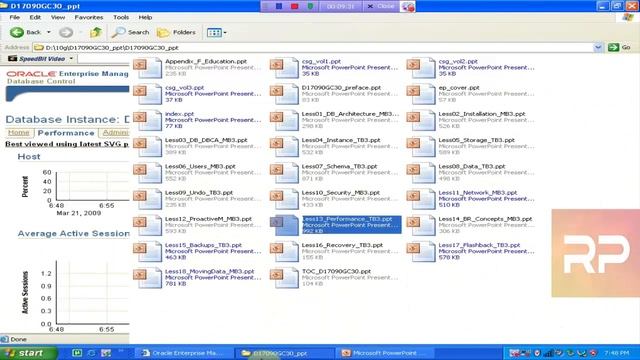640x360 pixels.
Task: Select Less10_Security_MB3.ppt file icon
Action: click(x=284, y=199)
